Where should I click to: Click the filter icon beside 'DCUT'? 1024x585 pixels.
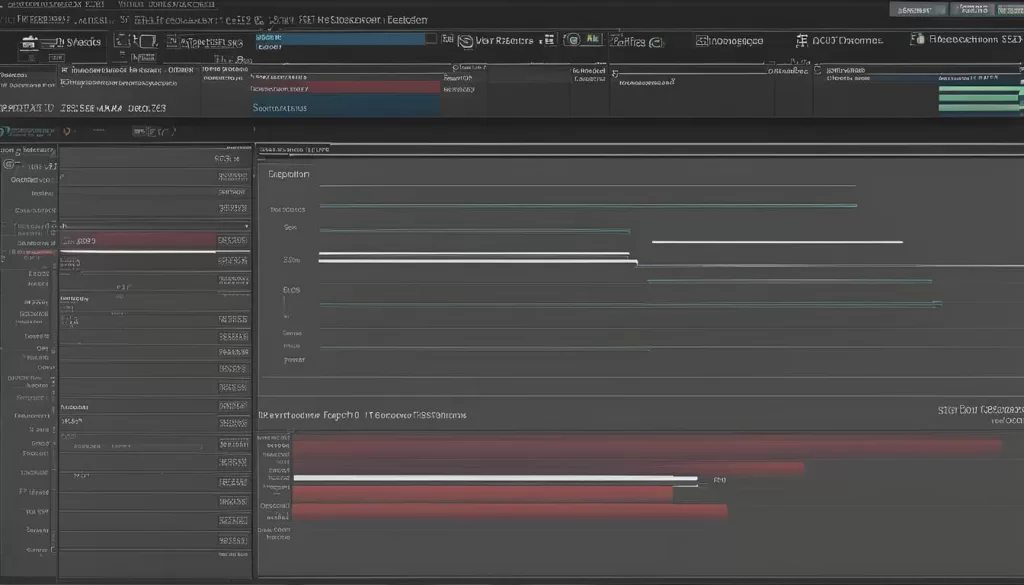click(801, 41)
